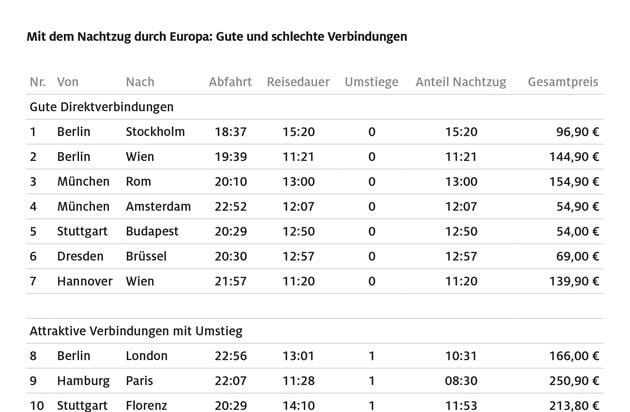Click the Budapest destination cell
Viewport: 630px width, 412px height.
152,232
